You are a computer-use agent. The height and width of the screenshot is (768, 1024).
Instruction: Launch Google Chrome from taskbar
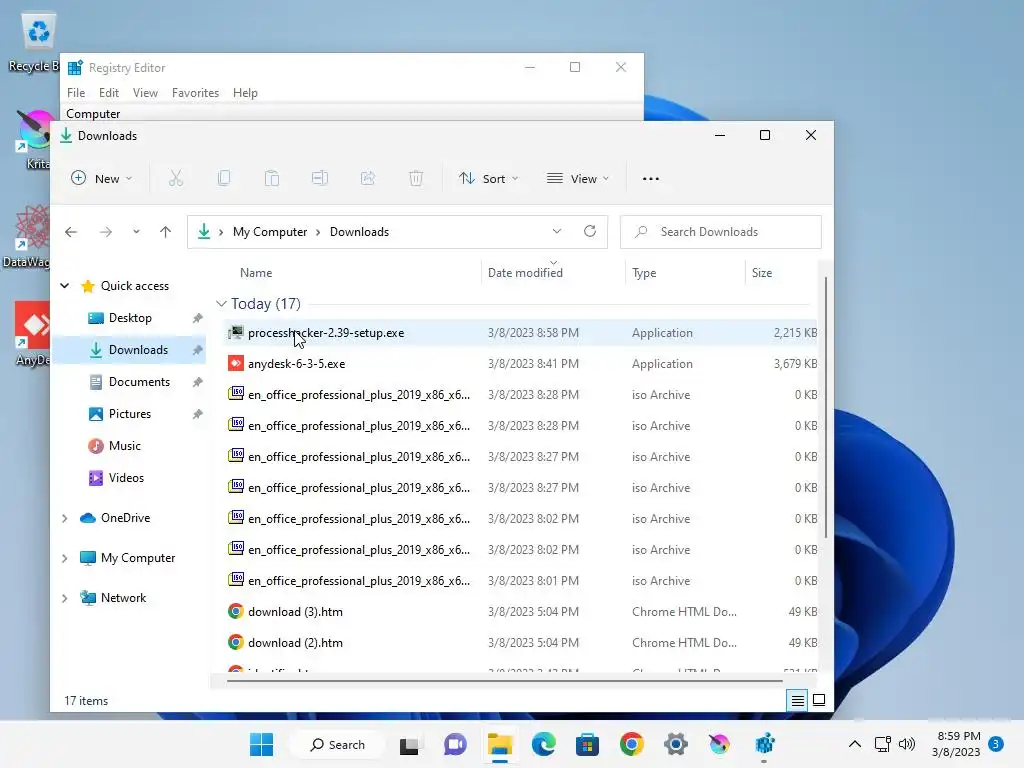[632, 744]
